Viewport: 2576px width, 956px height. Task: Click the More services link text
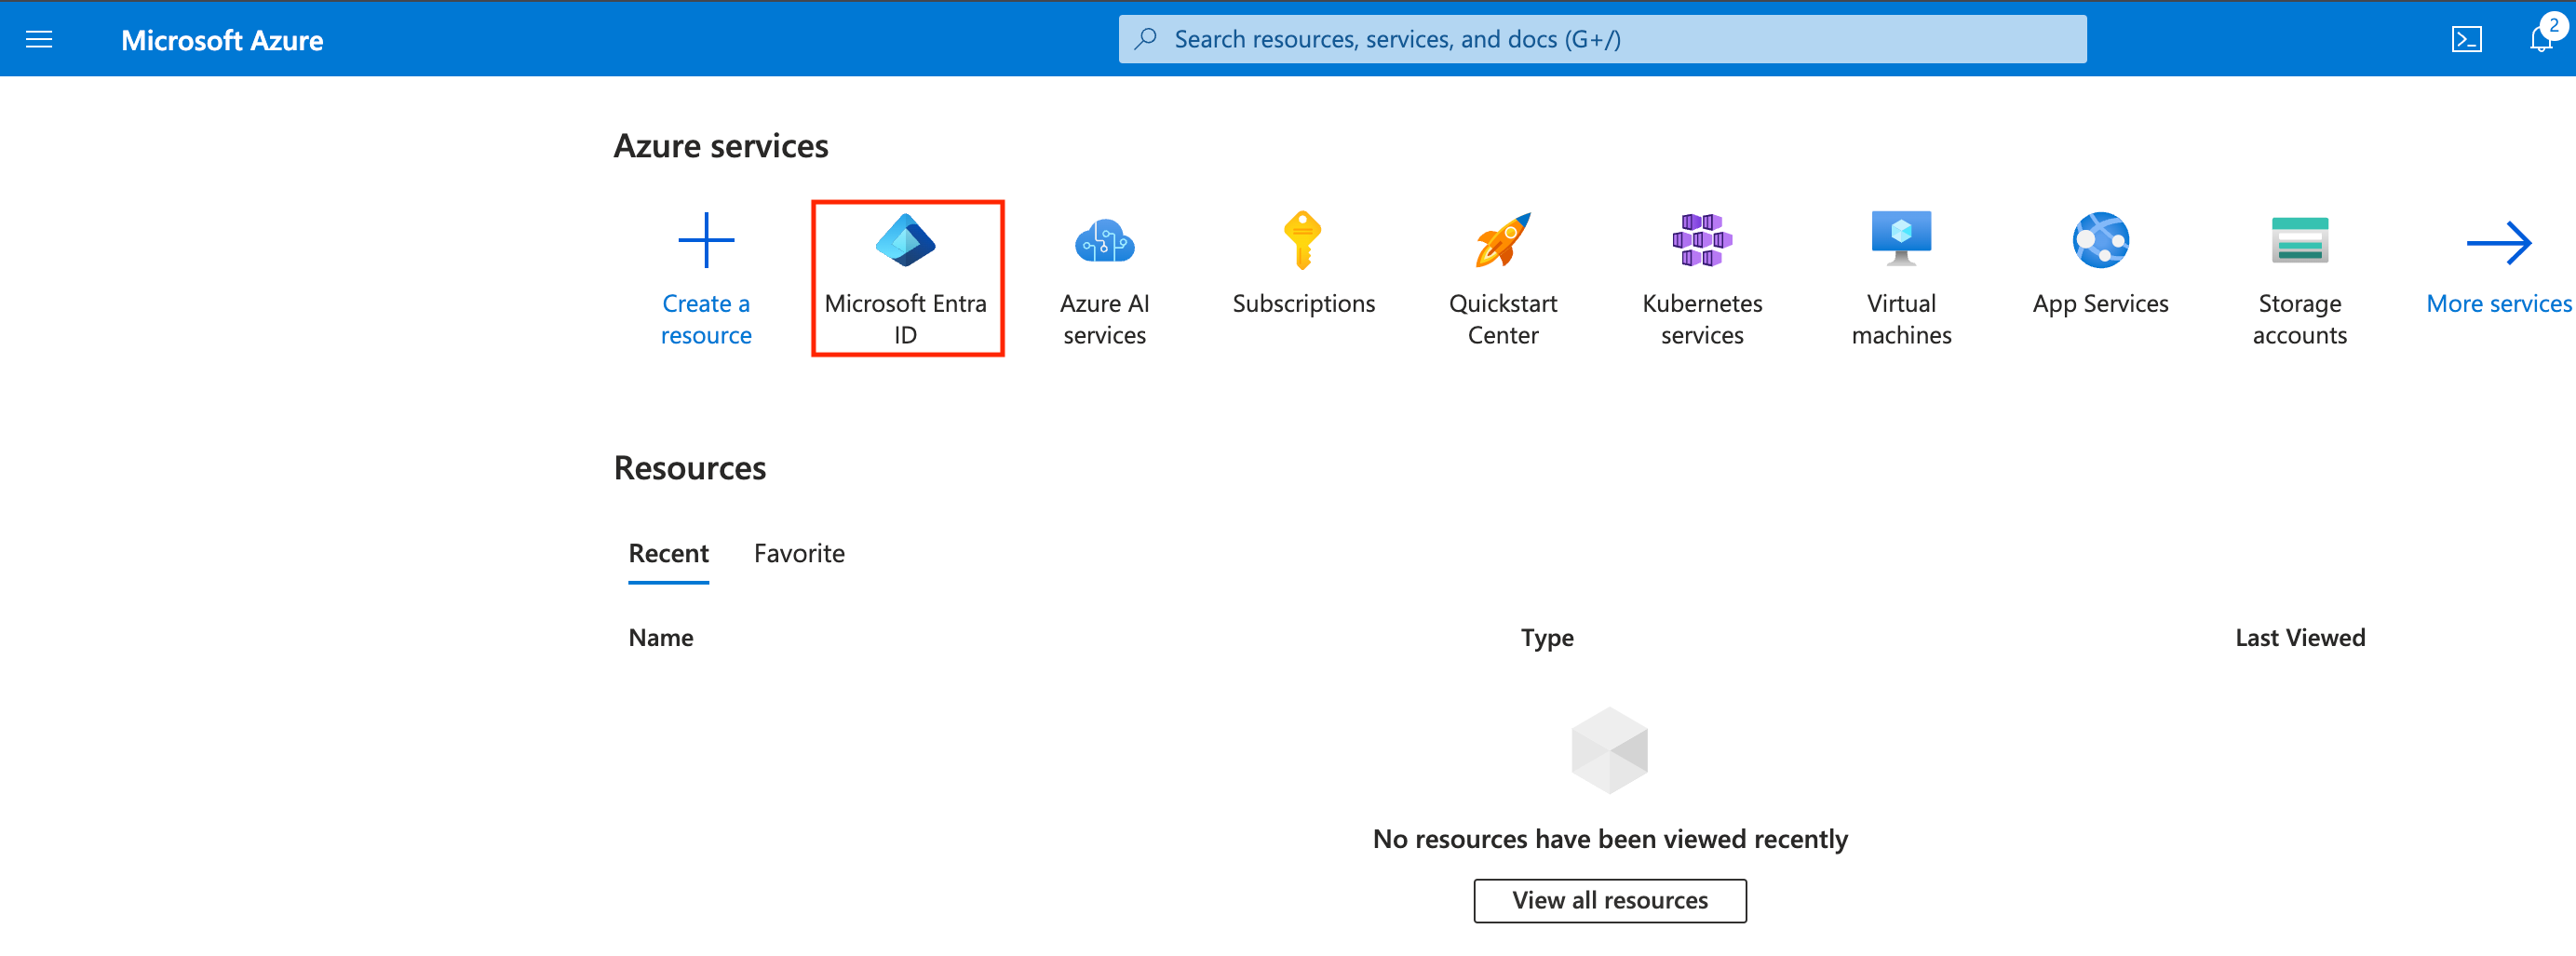[2498, 303]
